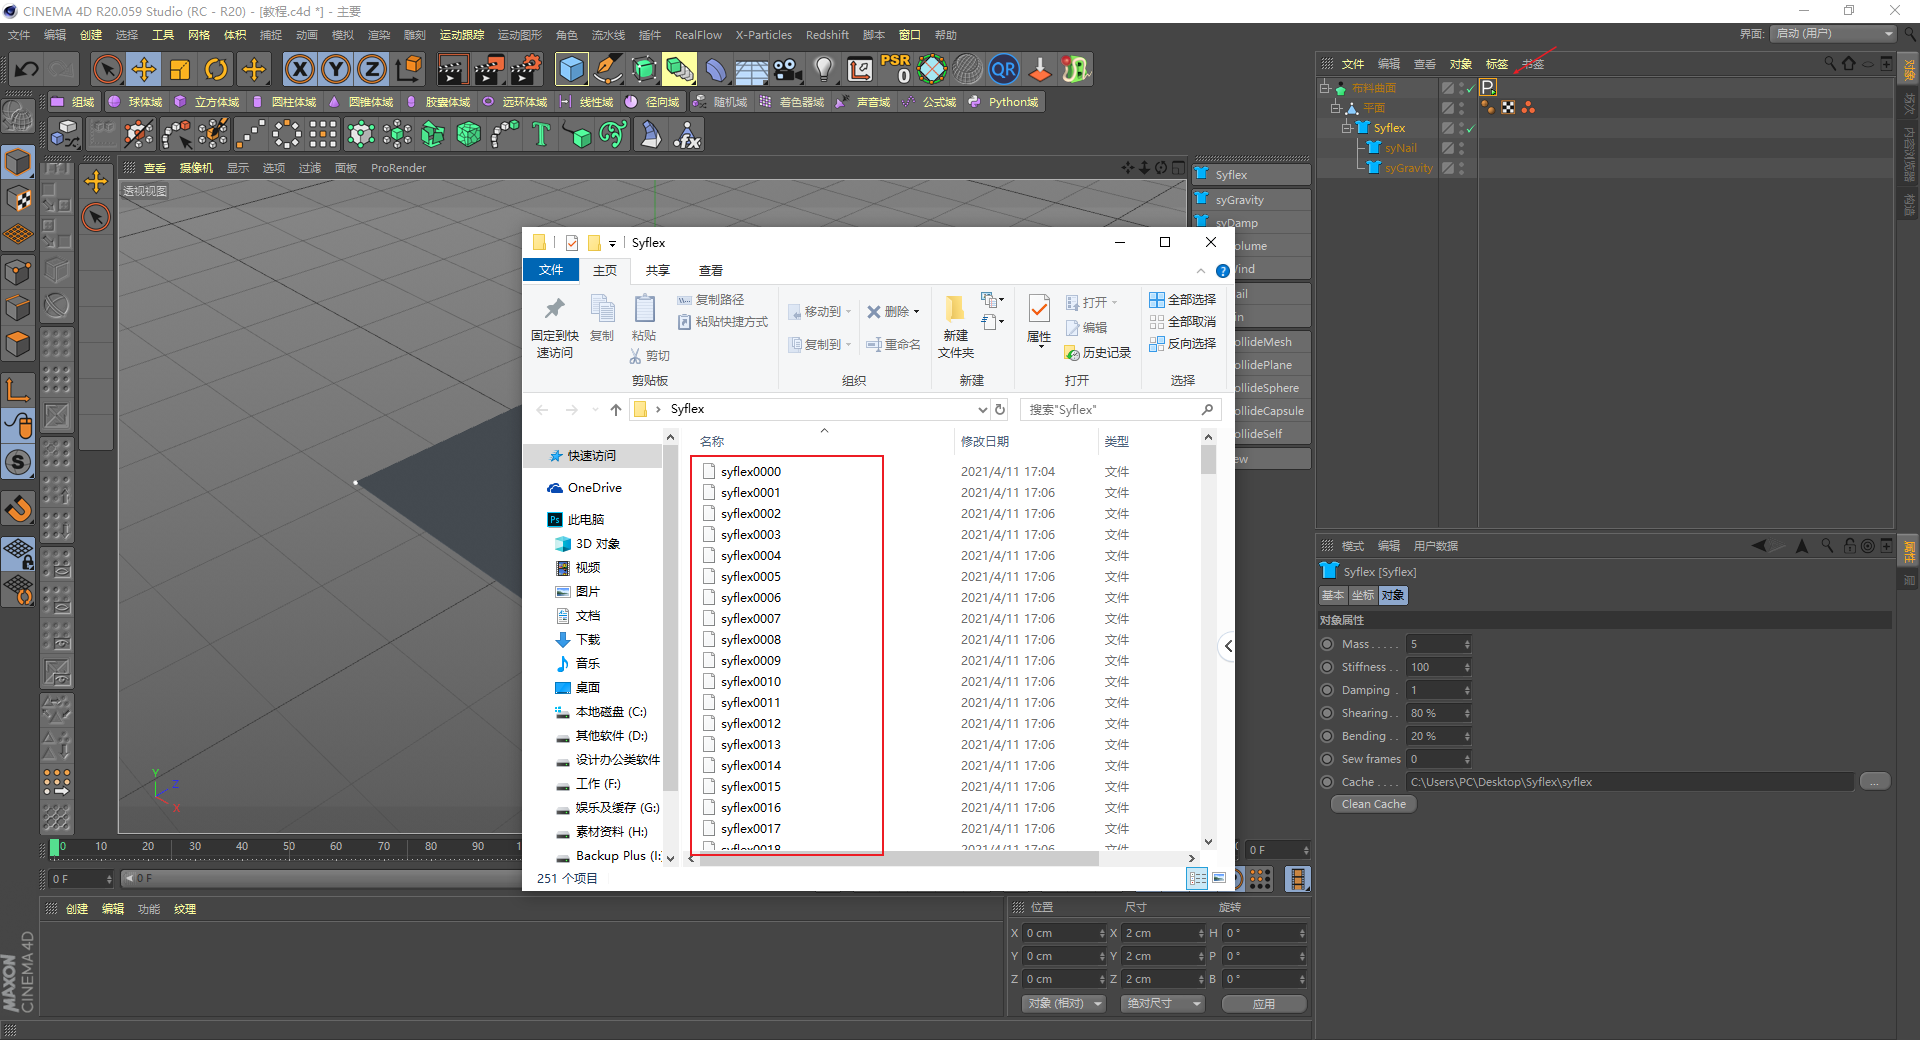The height and width of the screenshot is (1040, 1920).
Task: Toggle Y axis lock
Action: coord(336,69)
